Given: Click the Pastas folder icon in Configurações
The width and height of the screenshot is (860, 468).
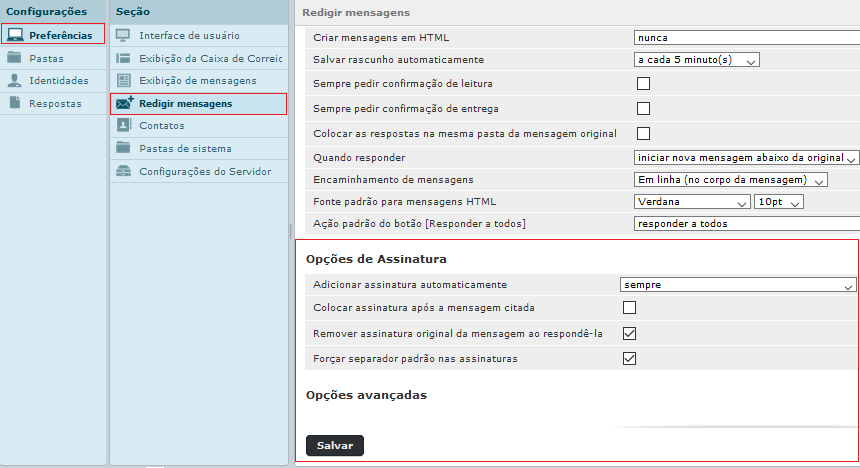Looking at the screenshot, I should tap(15, 58).
